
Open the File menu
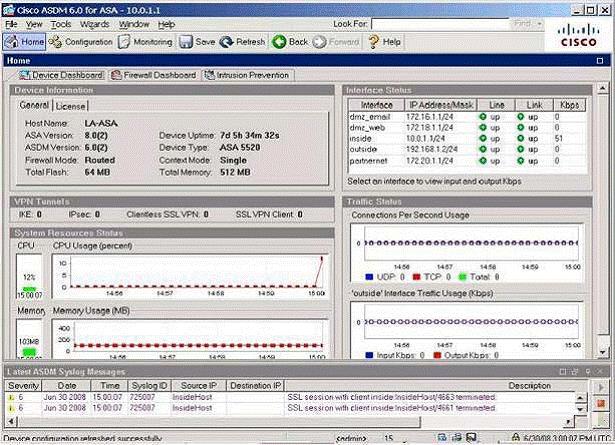[11, 24]
